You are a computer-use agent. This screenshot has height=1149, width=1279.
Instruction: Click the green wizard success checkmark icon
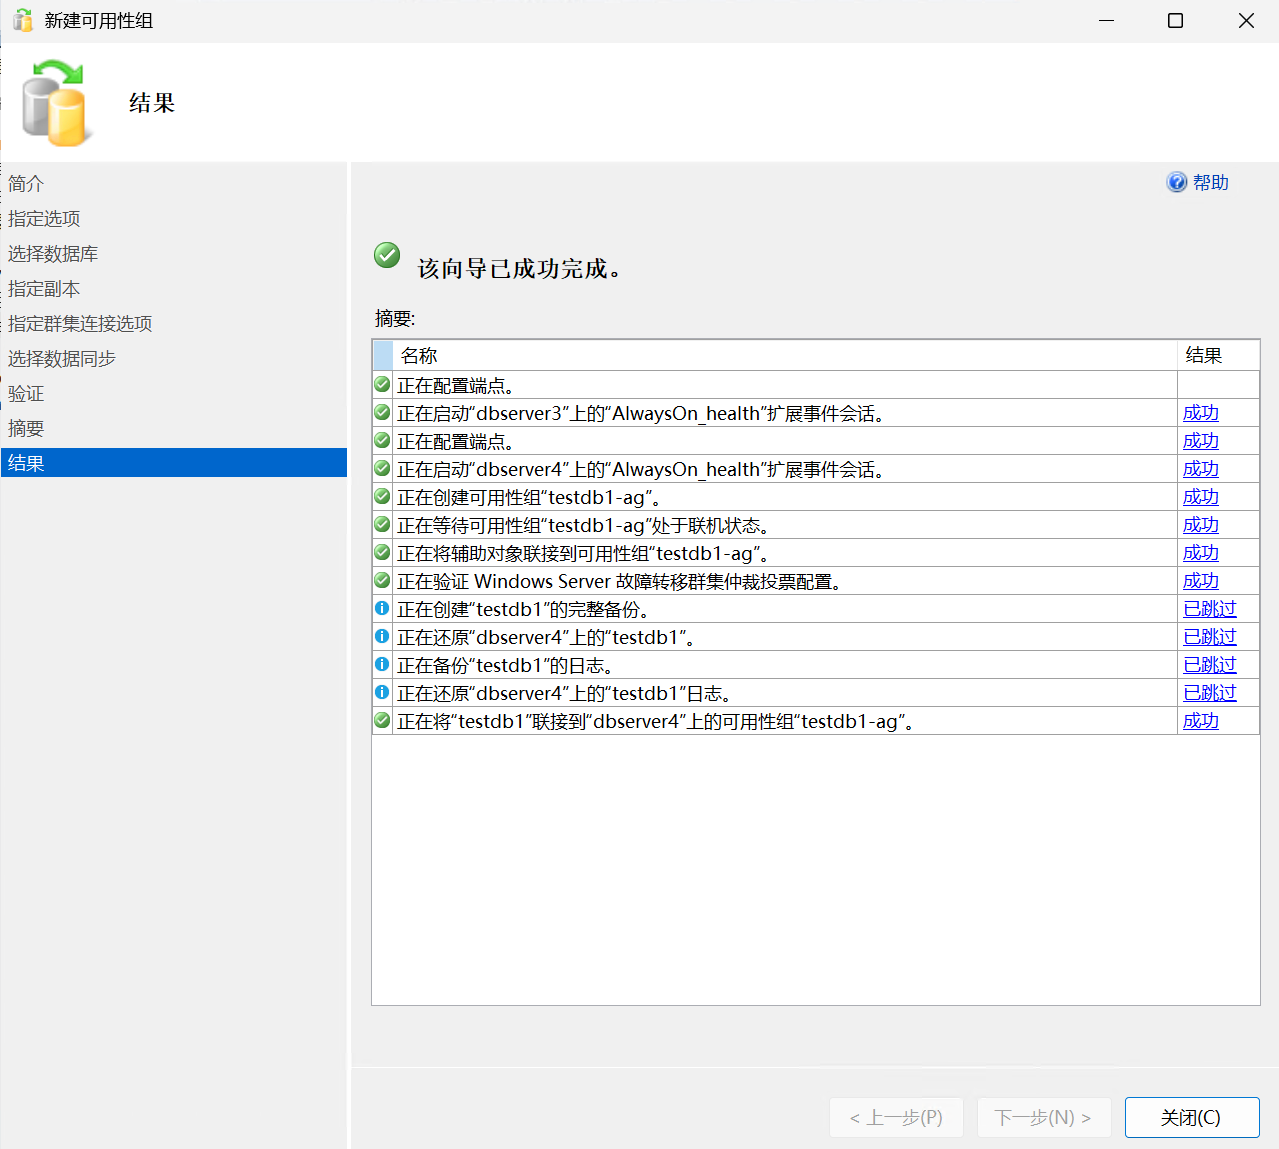tap(387, 256)
